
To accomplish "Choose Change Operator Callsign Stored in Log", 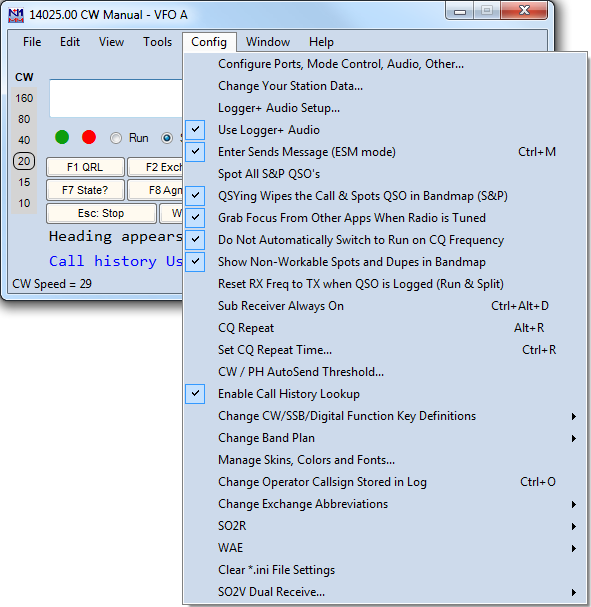I will pos(385,482).
